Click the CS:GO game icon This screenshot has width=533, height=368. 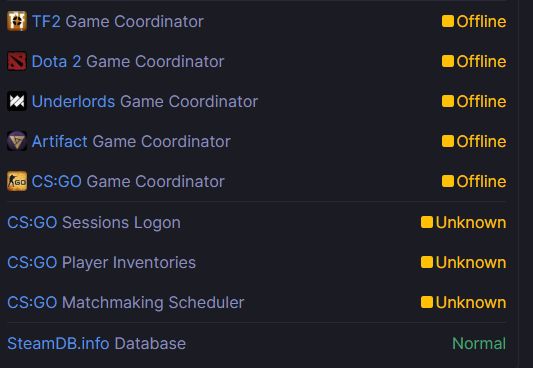tap(17, 181)
